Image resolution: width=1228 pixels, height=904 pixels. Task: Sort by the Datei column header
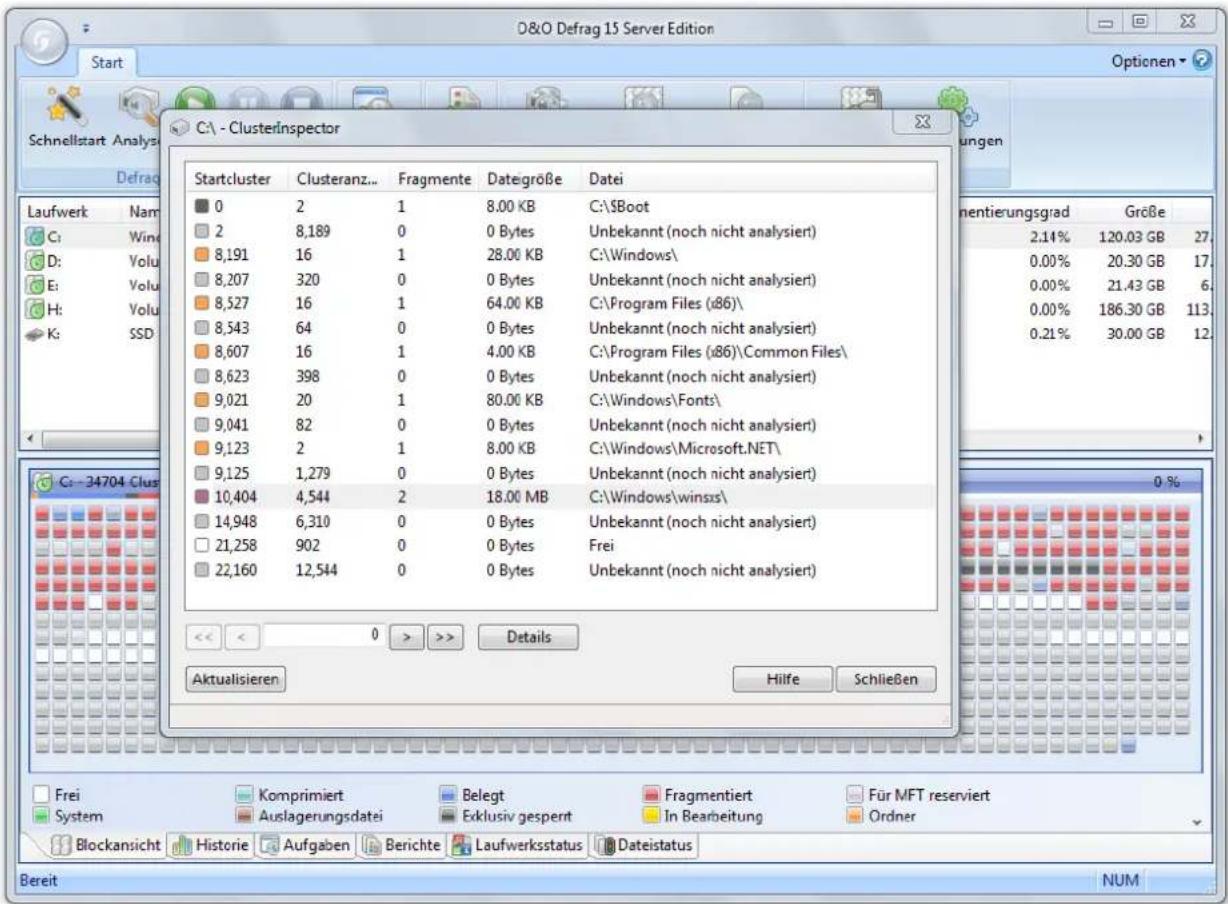758,179
